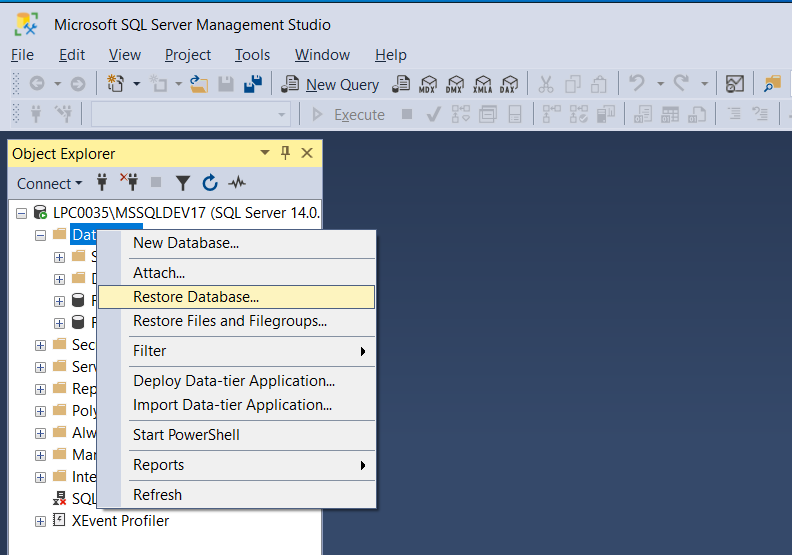Choose New Database in the context menu
Screen dimensions: 792x555
[186, 243]
